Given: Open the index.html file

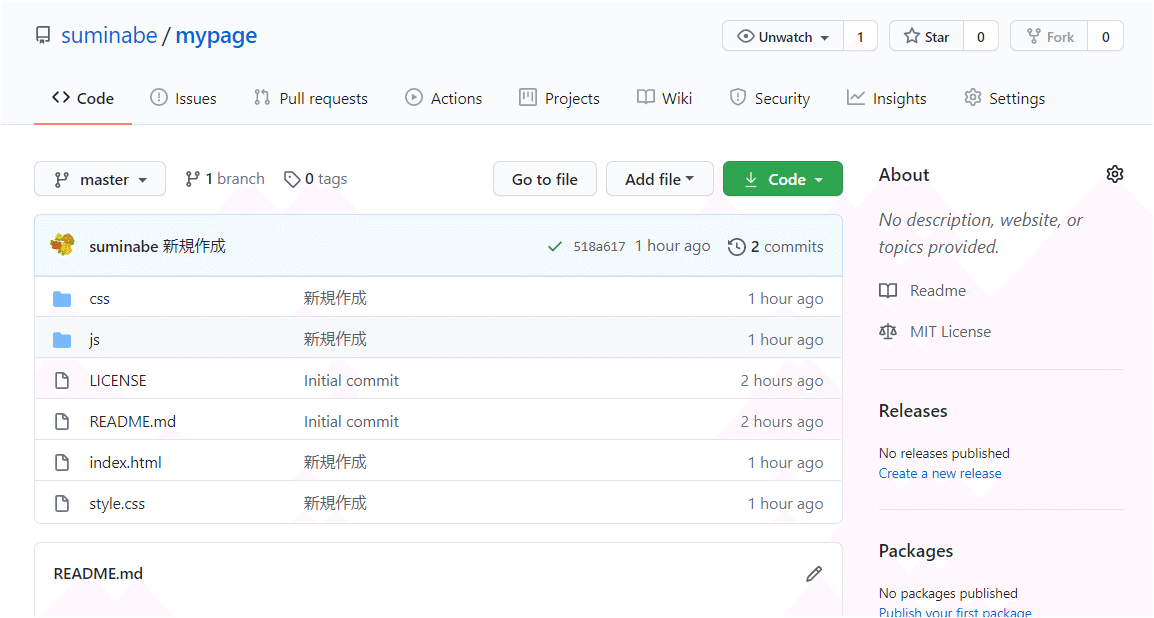Looking at the screenshot, I should [x=125, y=463].
